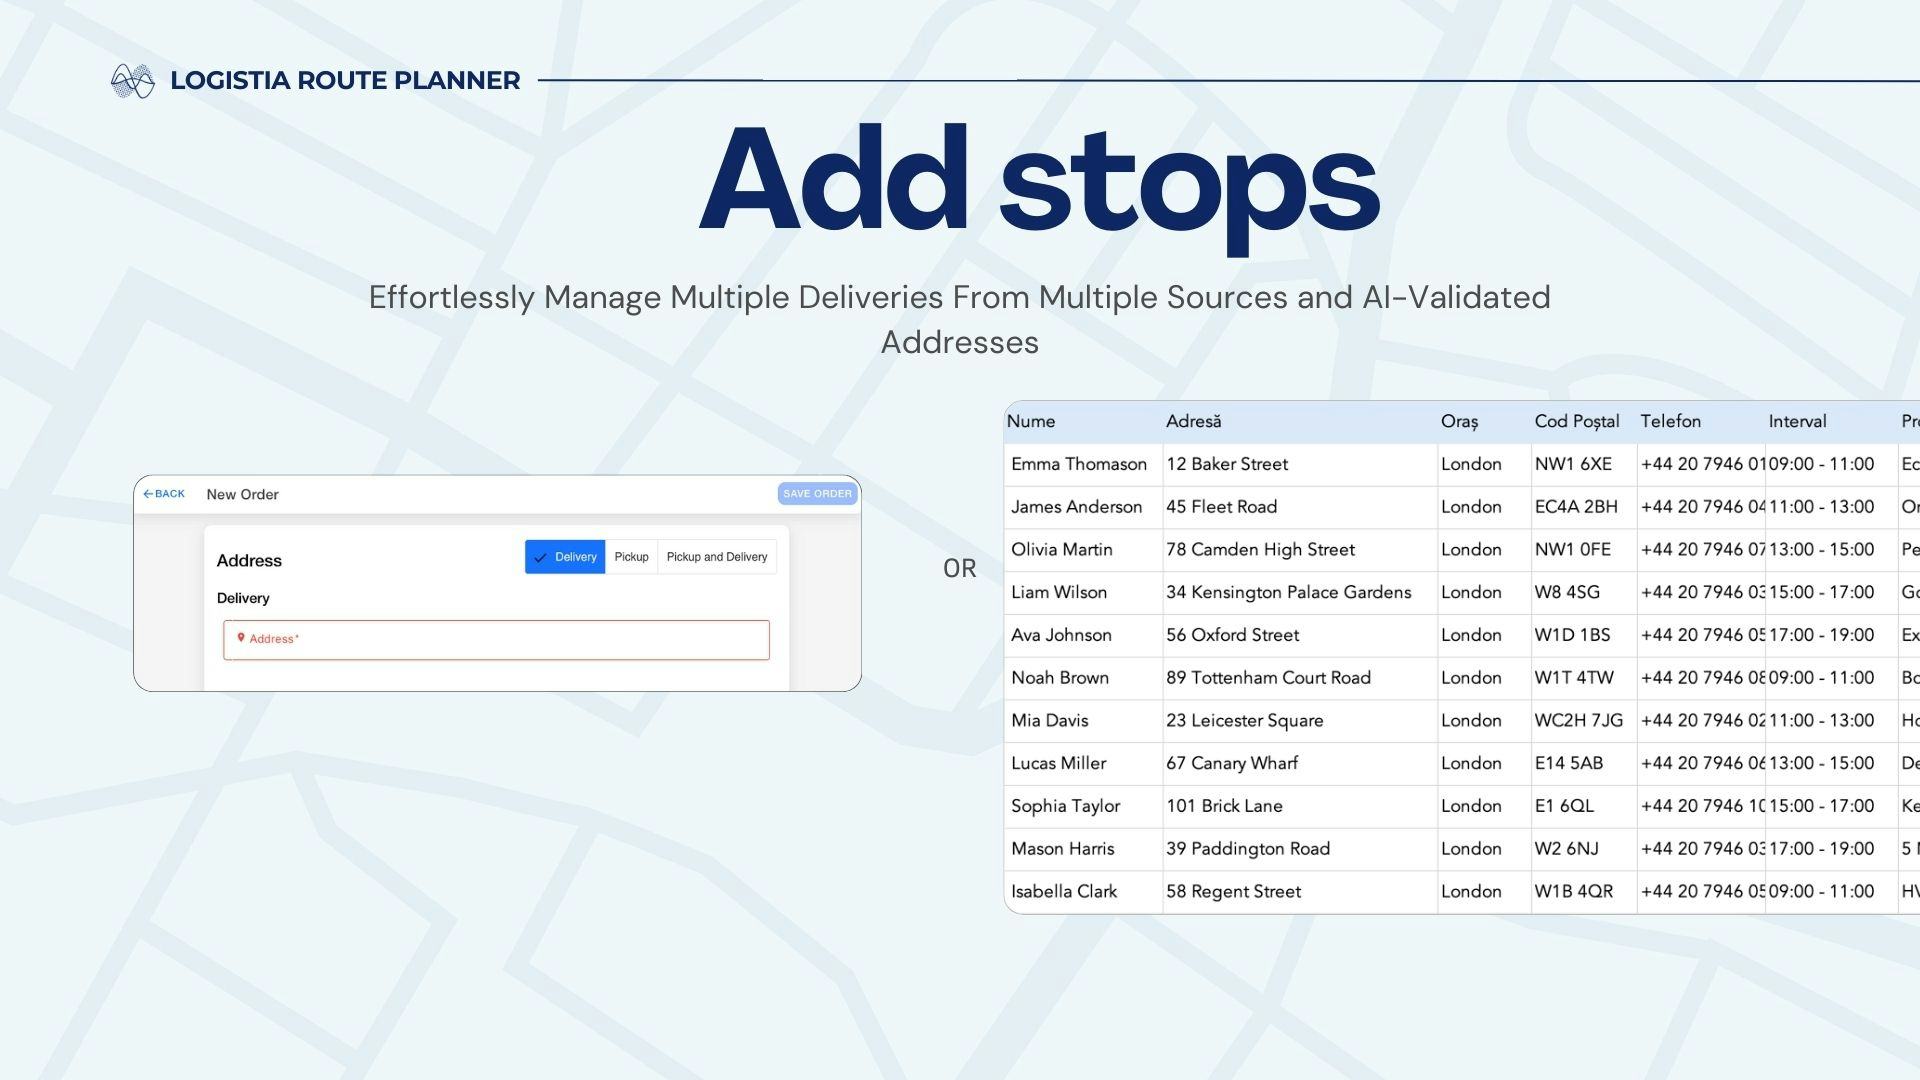
Task: Select the James Anderson name cell
Action: tap(1083, 508)
